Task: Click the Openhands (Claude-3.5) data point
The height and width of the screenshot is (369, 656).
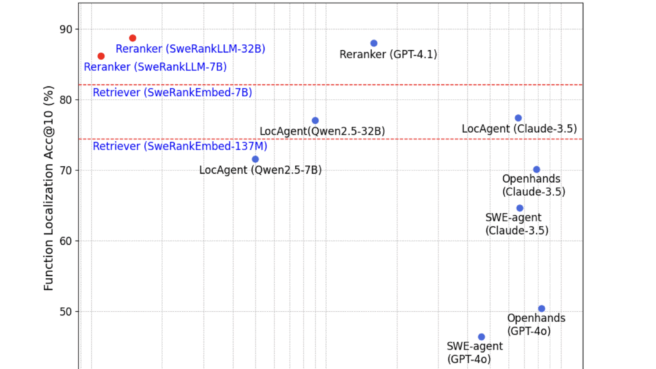Action: pos(537,169)
